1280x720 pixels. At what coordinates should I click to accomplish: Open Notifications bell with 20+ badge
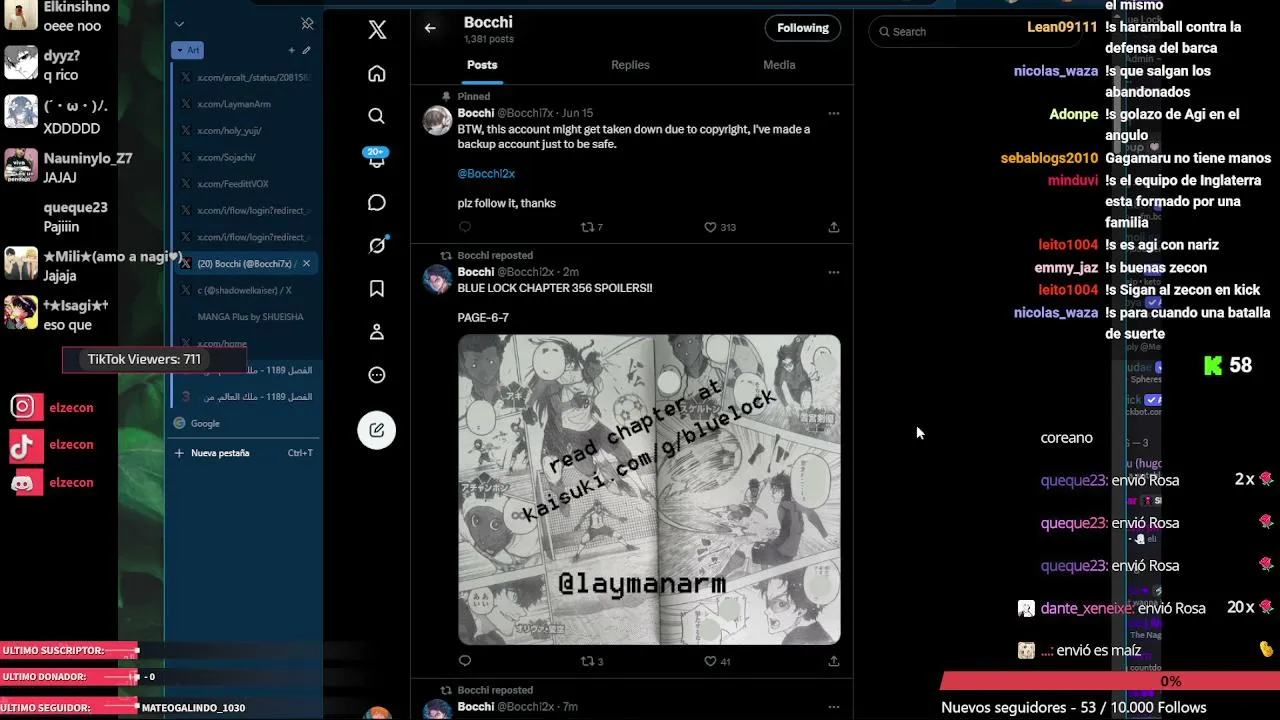(377, 159)
